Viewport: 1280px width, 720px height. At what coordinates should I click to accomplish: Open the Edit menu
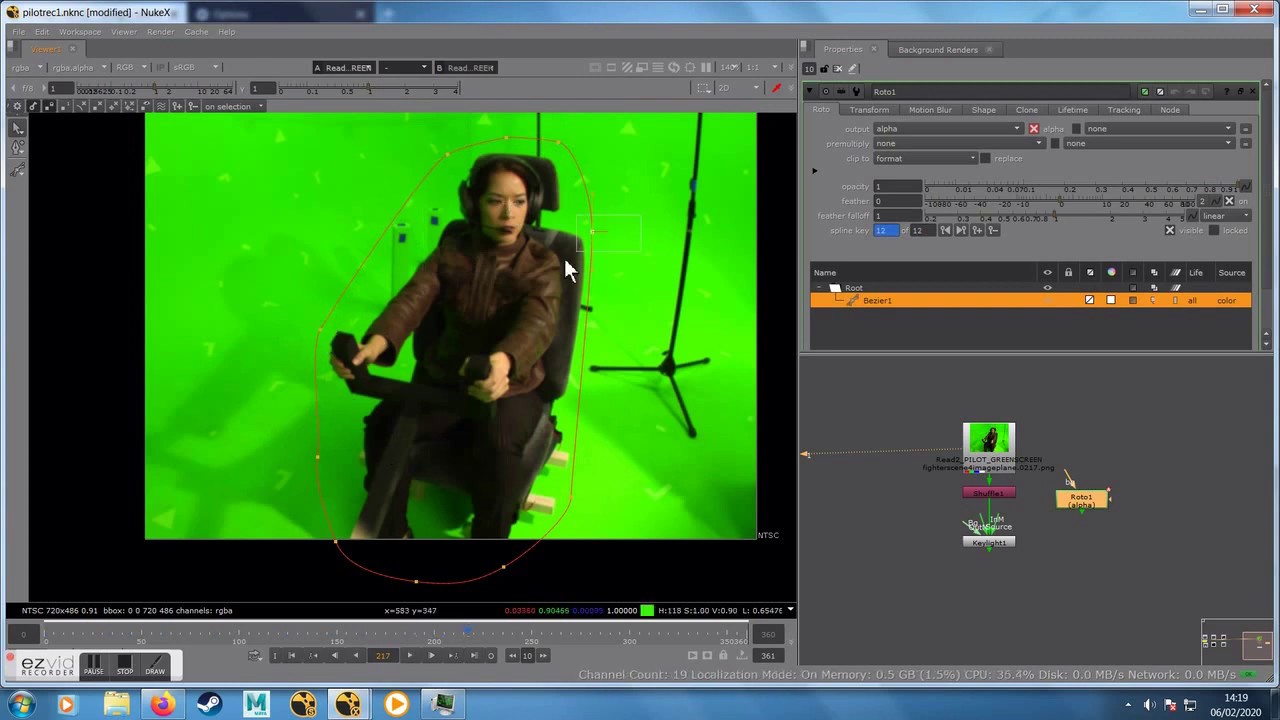[42, 32]
